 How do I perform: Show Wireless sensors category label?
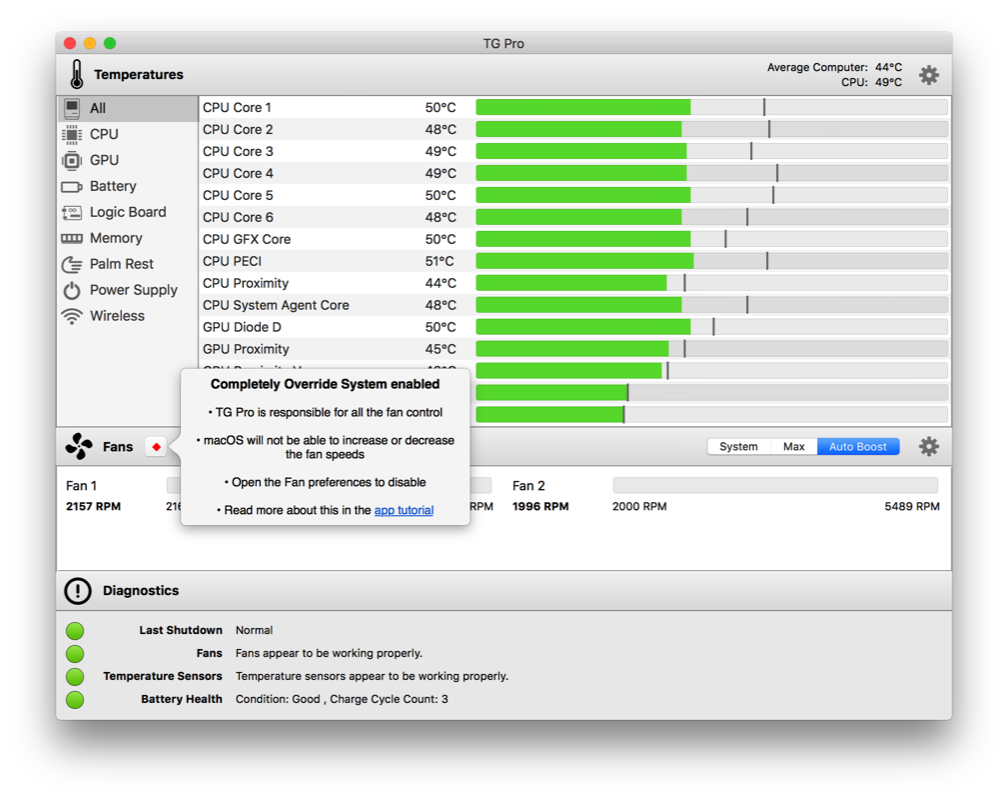117,316
